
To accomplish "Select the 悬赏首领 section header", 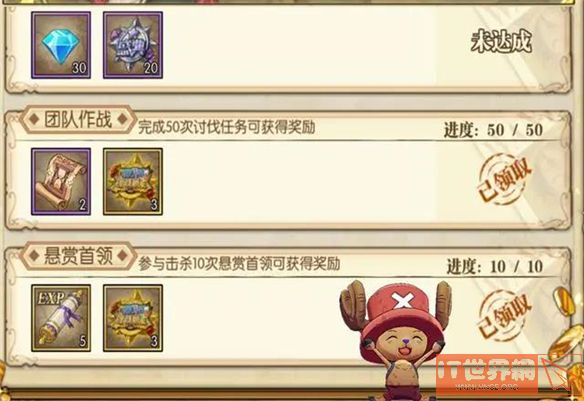I will [78, 256].
